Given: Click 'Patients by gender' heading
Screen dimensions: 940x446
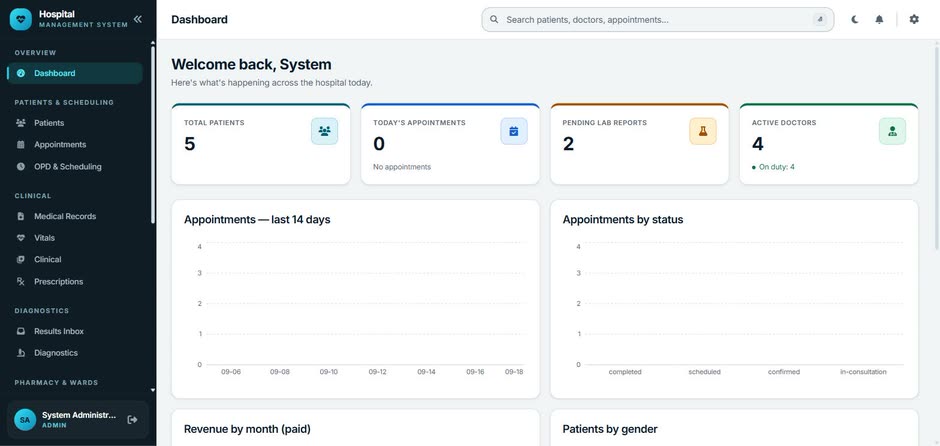Looking at the screenshot, I should [610, 429].
